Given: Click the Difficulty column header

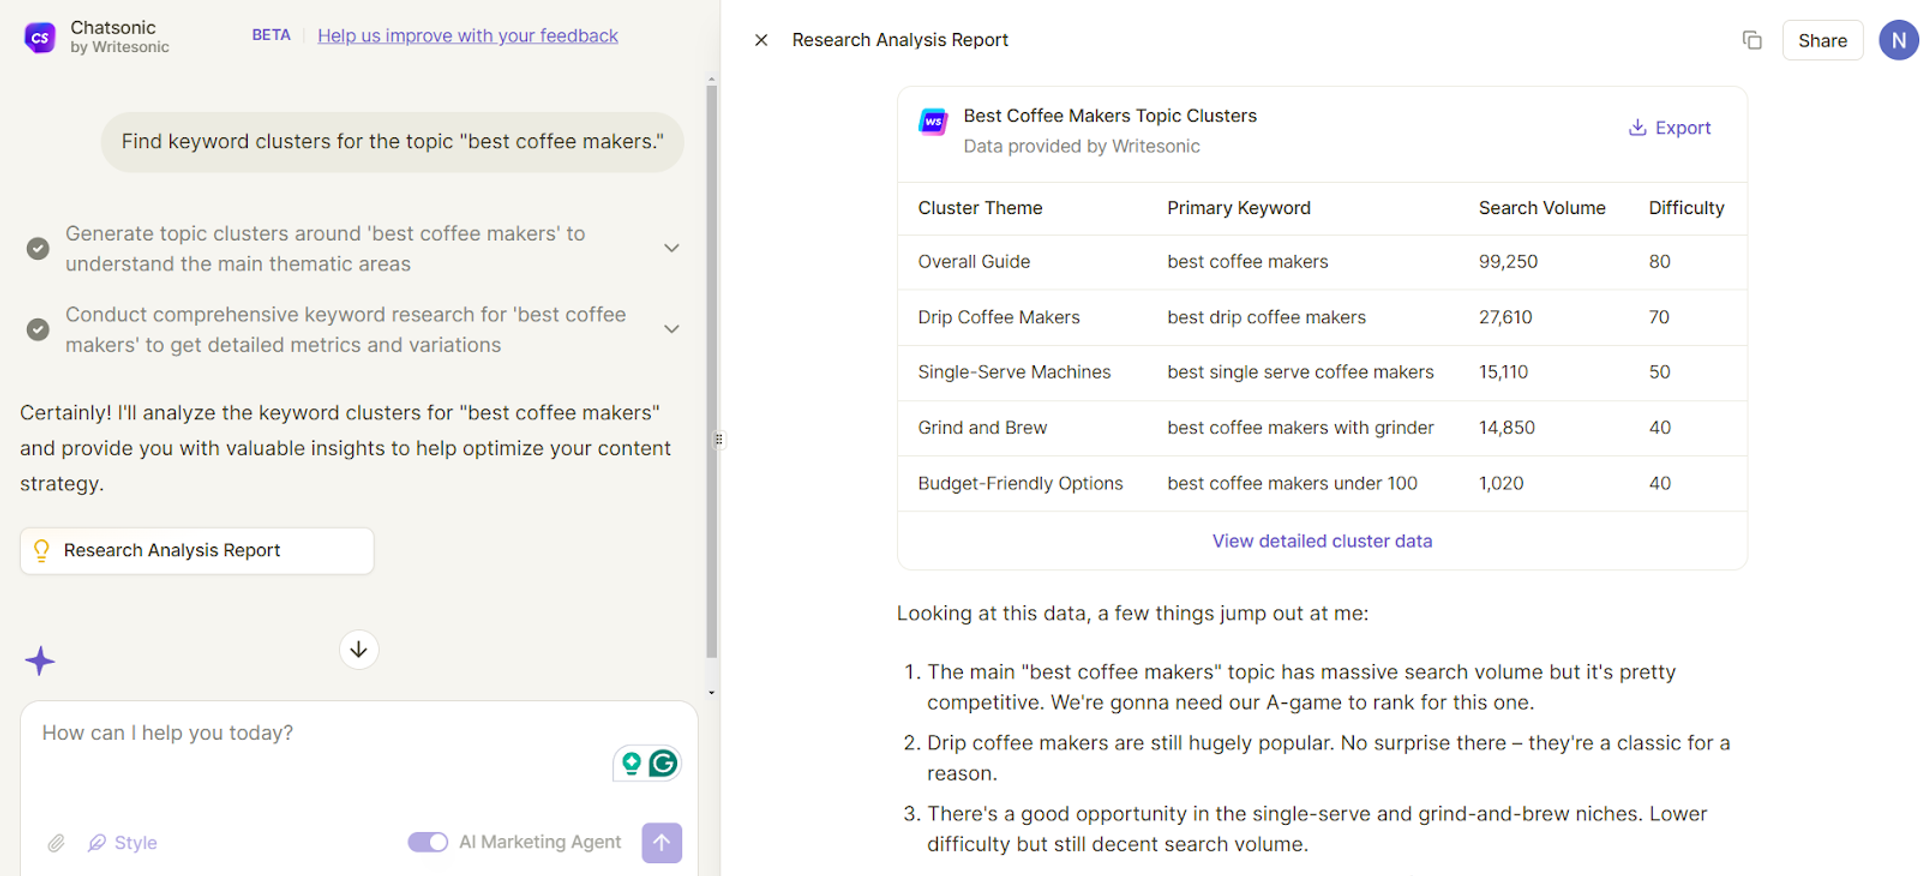Looking at the screenshot, I should (1686, 208).
